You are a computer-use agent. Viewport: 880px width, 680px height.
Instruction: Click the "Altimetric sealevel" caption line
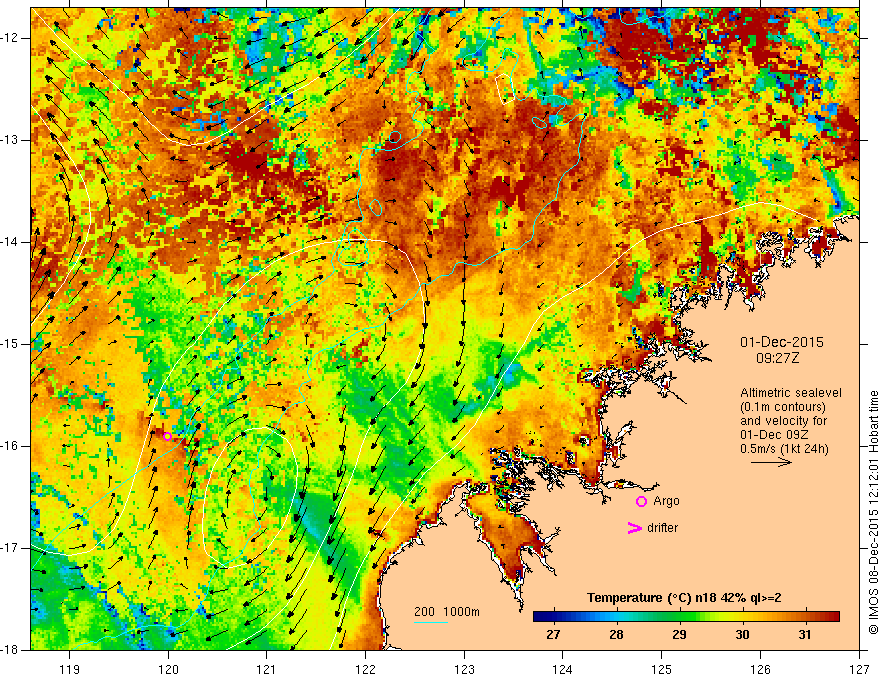[x=791, y=393]
